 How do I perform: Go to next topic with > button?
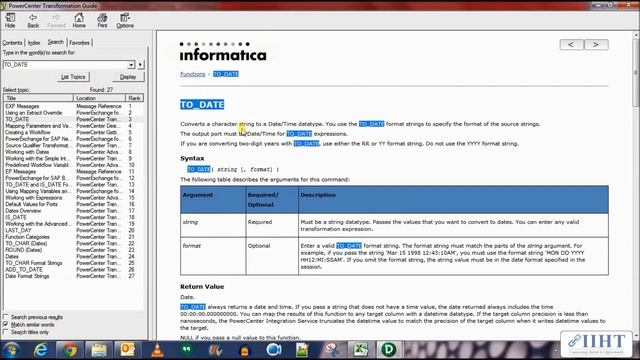pyautogui.click(x=596, y=44)
